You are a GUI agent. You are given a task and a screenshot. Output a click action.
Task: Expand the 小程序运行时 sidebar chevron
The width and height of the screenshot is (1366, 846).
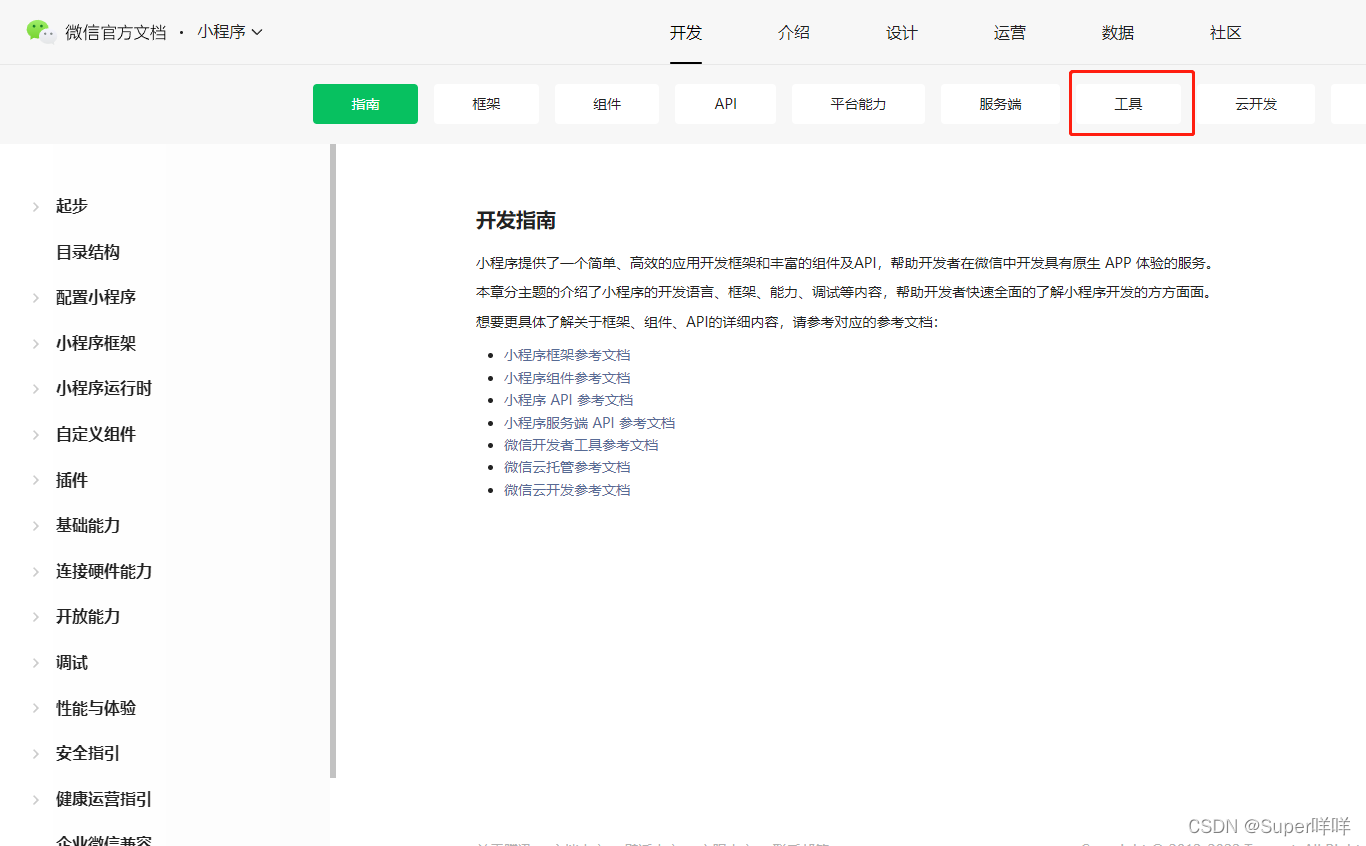pos(36,389)
